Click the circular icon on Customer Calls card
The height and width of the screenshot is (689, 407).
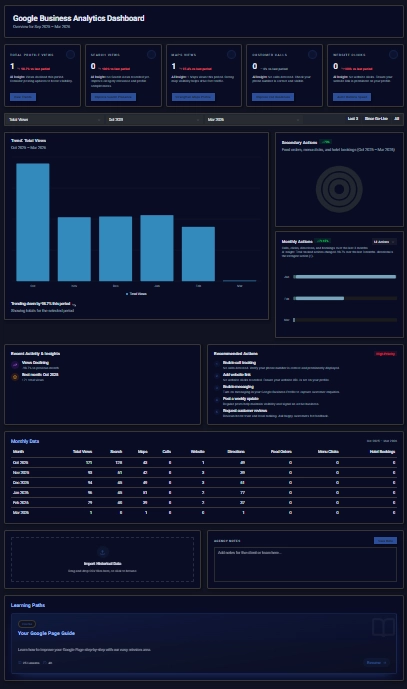click(313, 54)
